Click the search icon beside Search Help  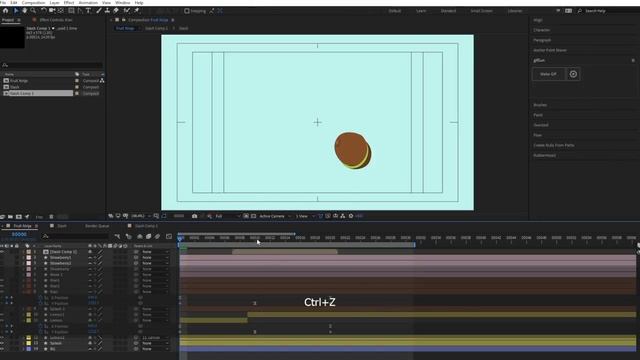[x=580, y=11]
